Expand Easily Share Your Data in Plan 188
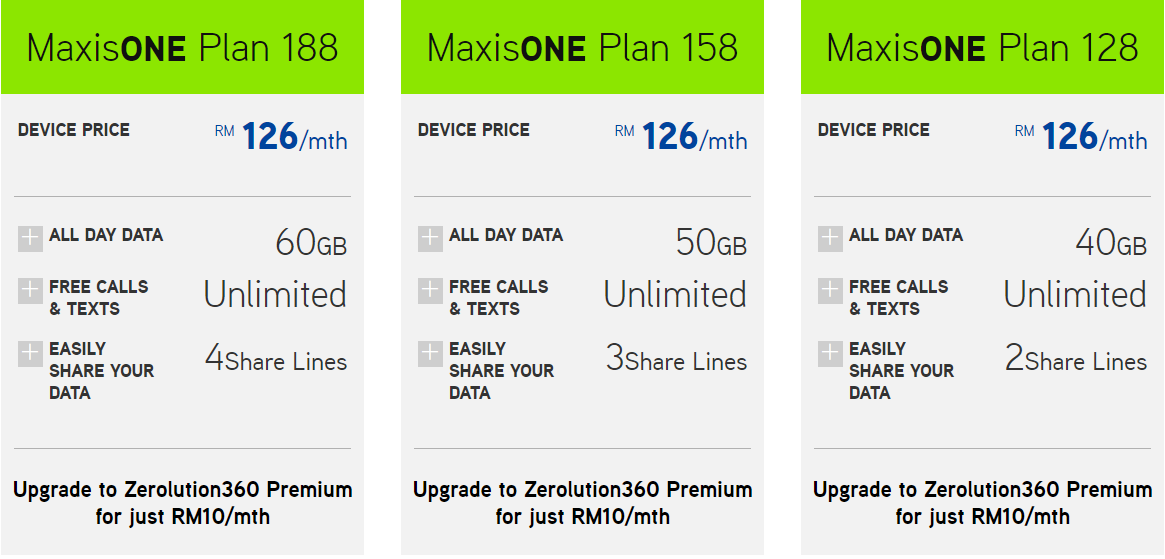1165x559 pixels. [x=30, y=353]
